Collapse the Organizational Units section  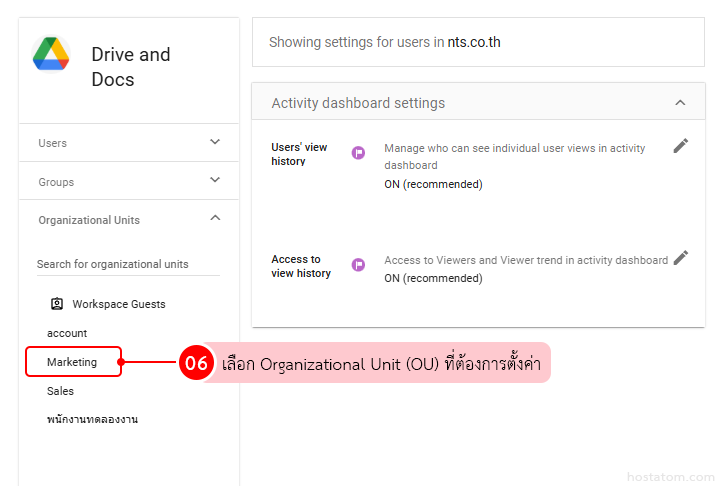click(215, 218)
